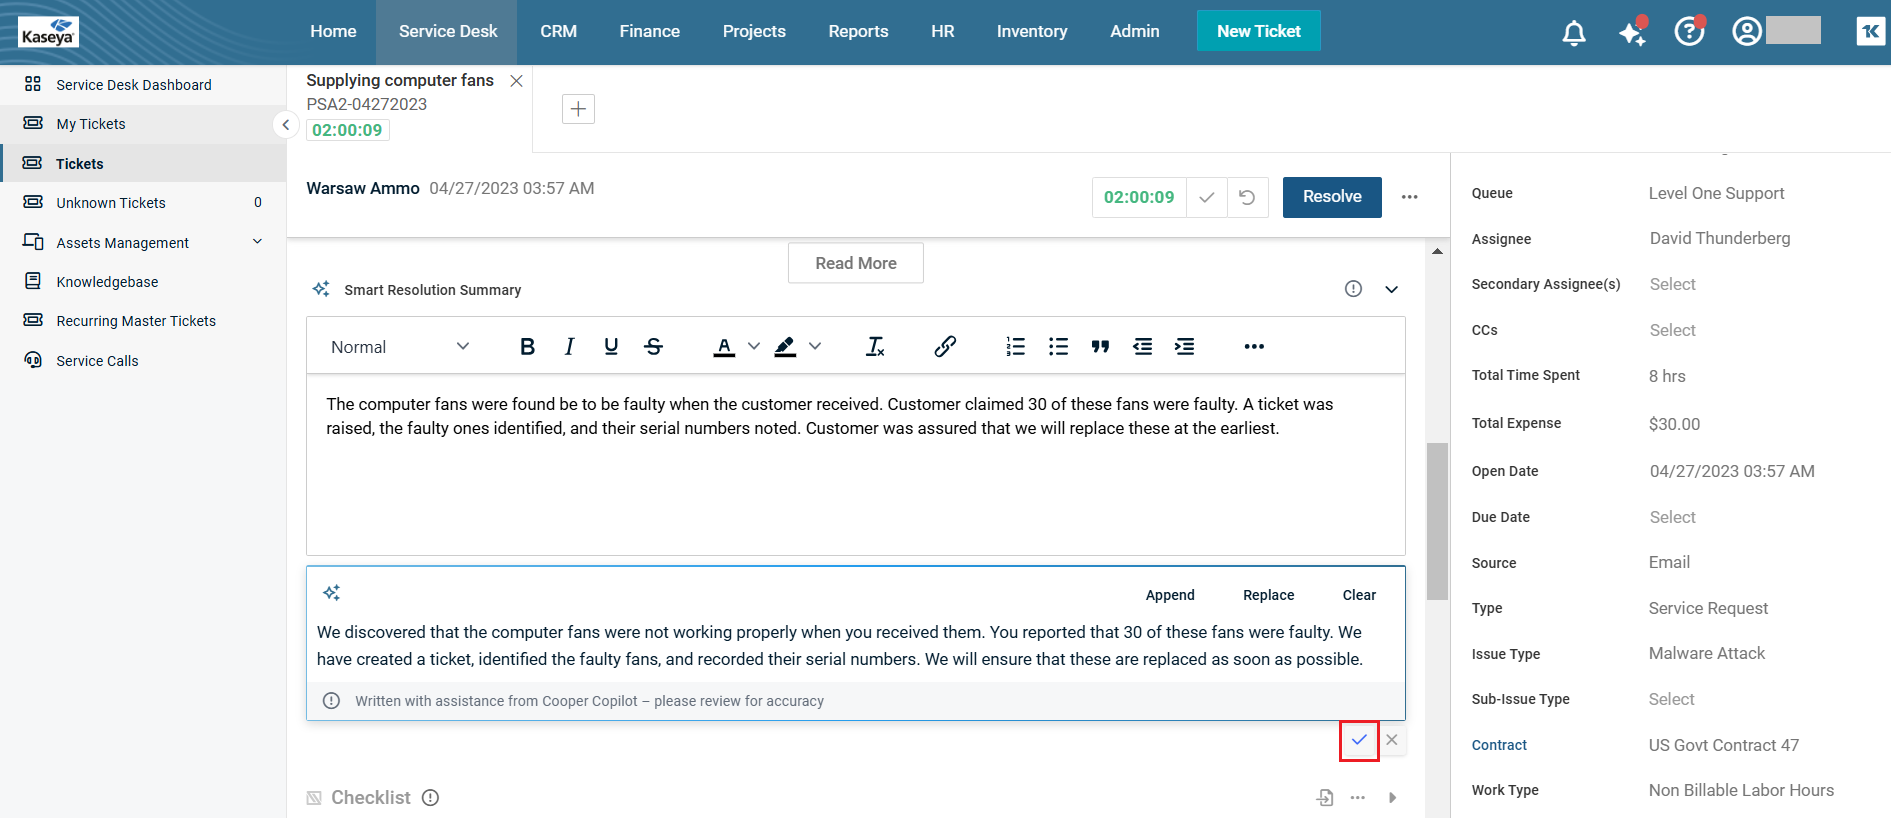Screen dimensions: 1891x818
Task: Select the Due Date field
Action: pos(1672,517)
